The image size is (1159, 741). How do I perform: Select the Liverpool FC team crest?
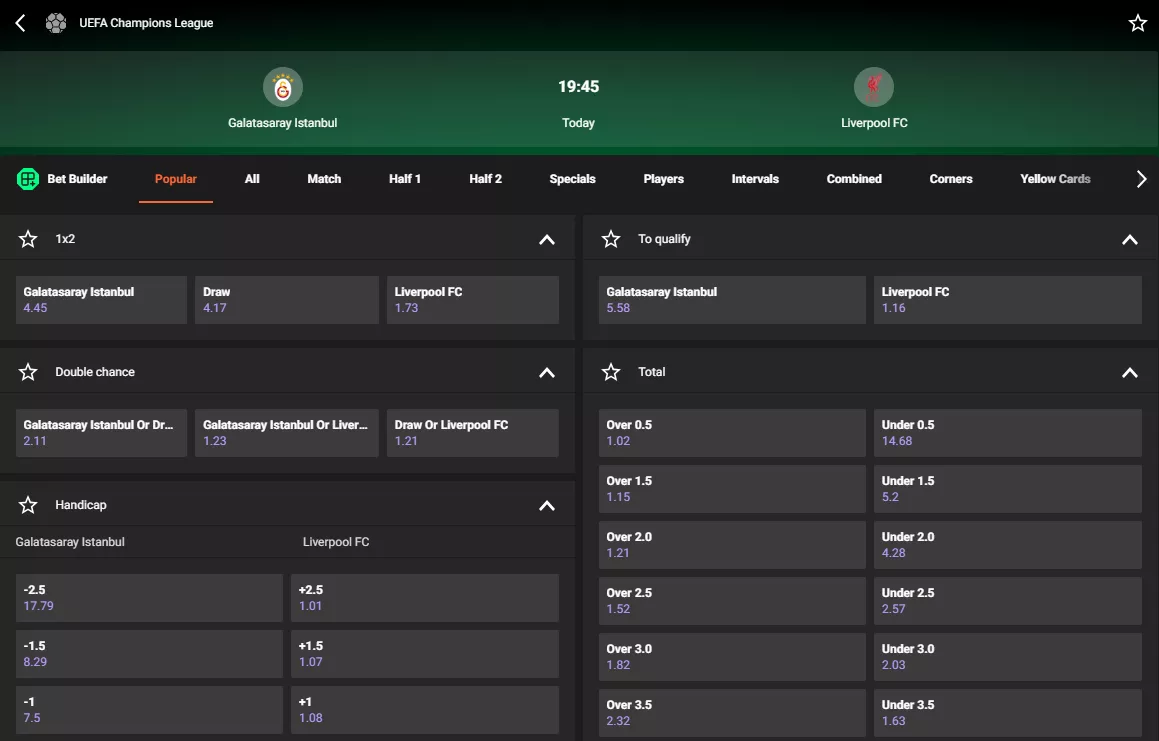873,87
